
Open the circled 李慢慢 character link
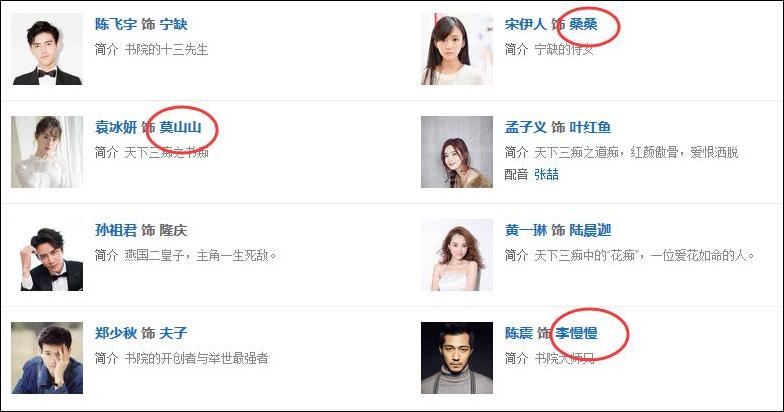[576, 333]
